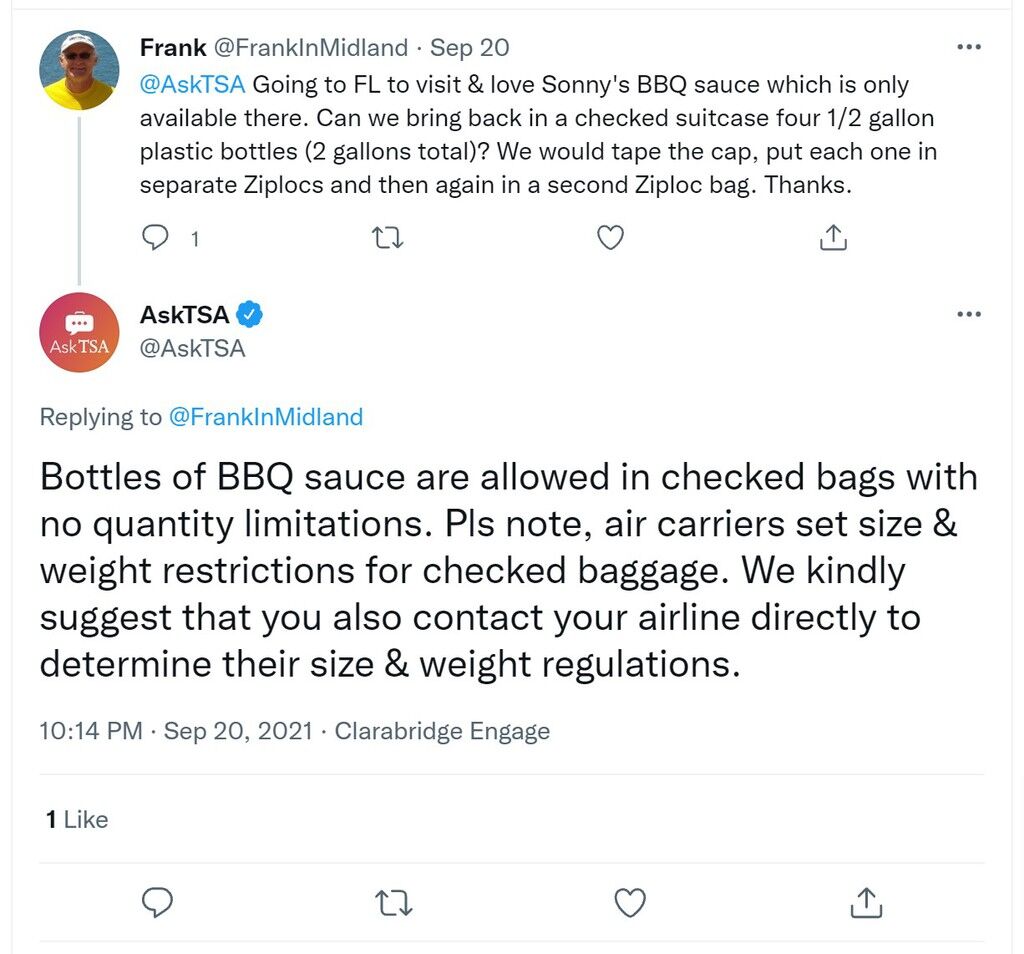Screen dimensions: 1024x954
Task: Click Frank's display name
Action: [173, 48]
